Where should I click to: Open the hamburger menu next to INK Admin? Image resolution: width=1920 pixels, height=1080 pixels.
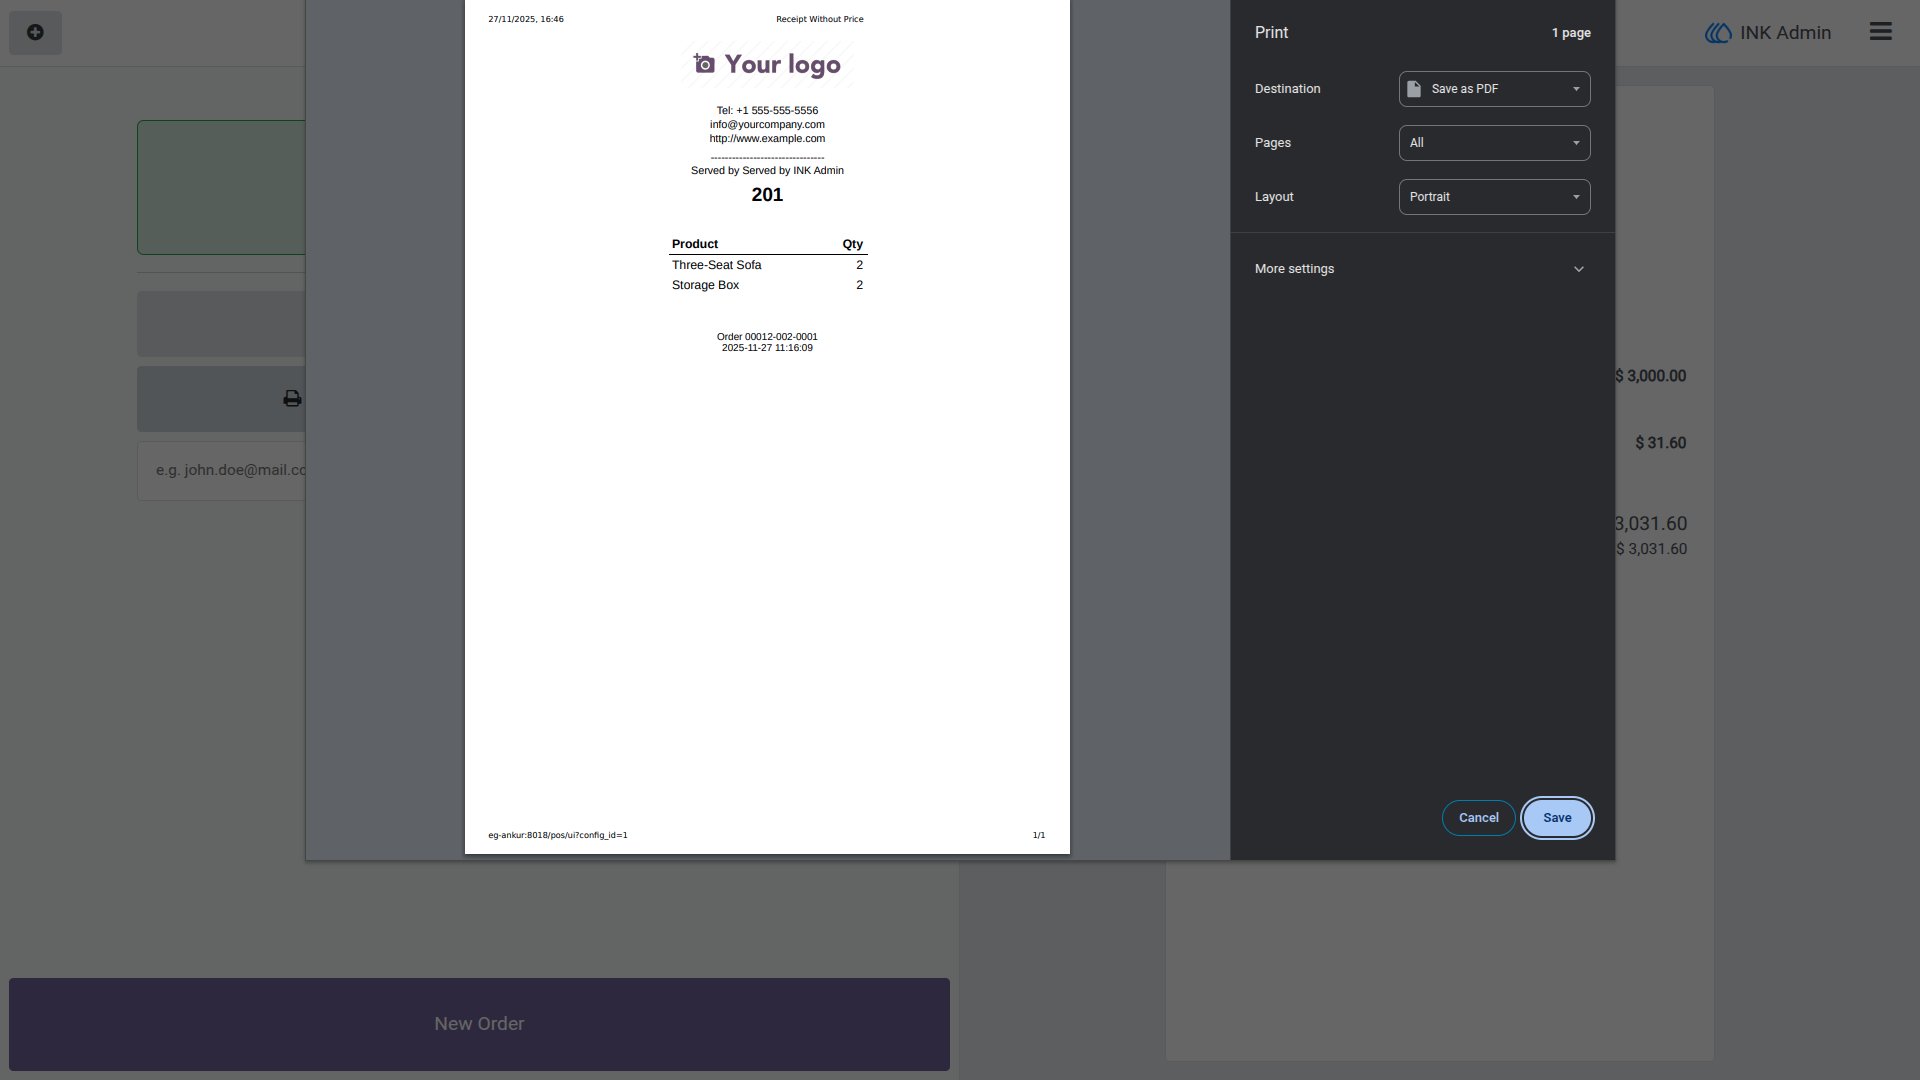[x=1880, y=32]
